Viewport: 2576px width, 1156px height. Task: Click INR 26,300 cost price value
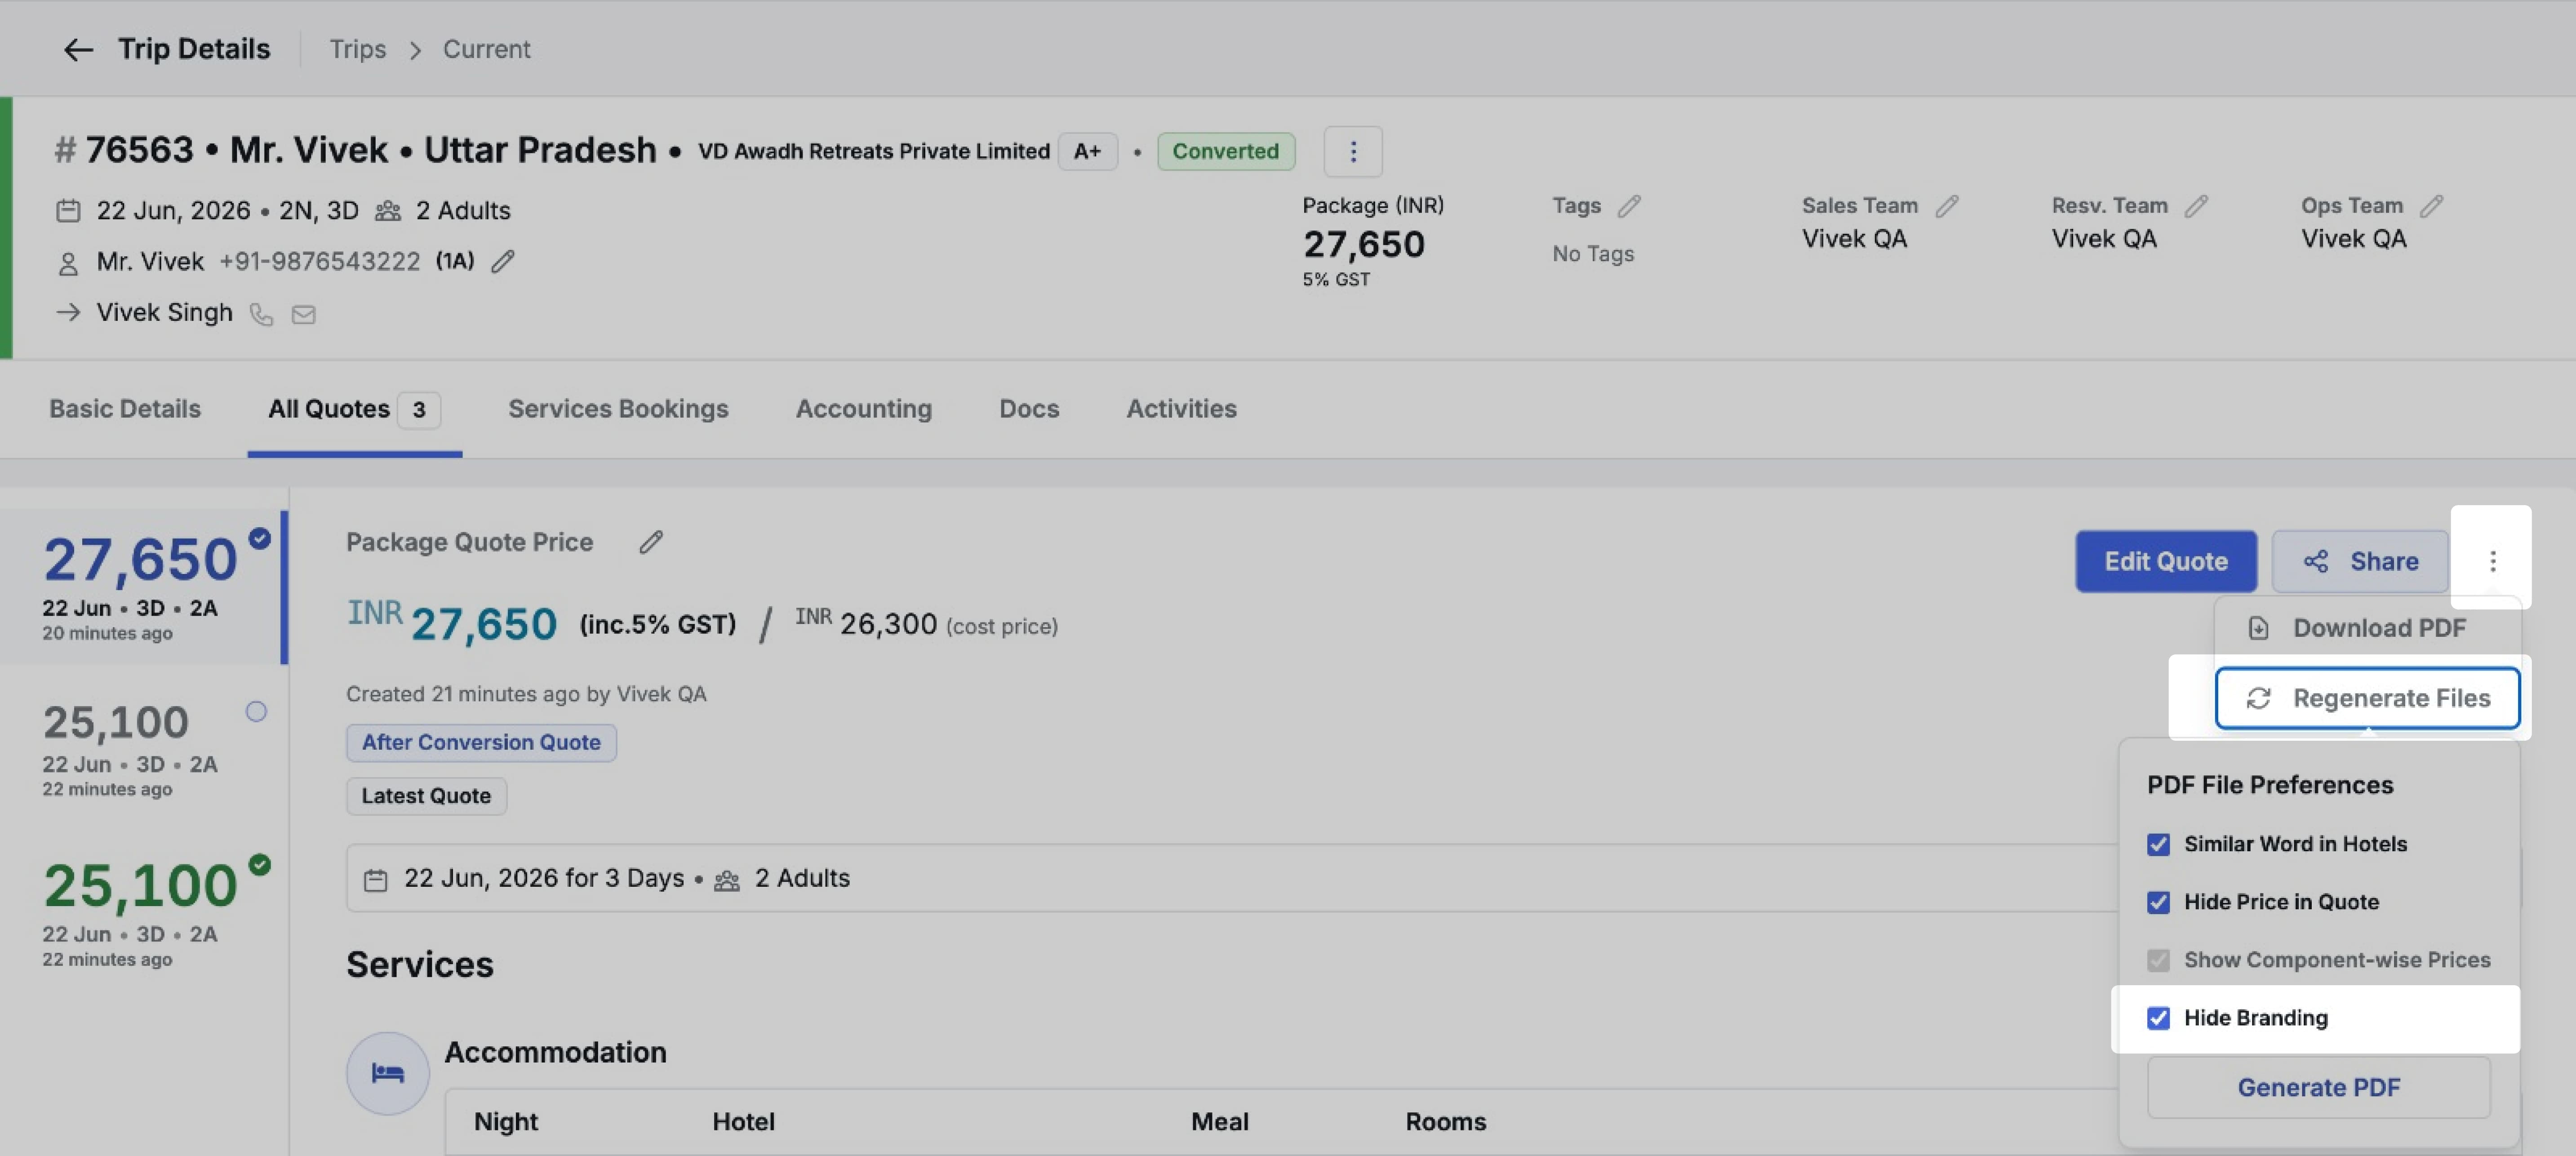point(866,624)
